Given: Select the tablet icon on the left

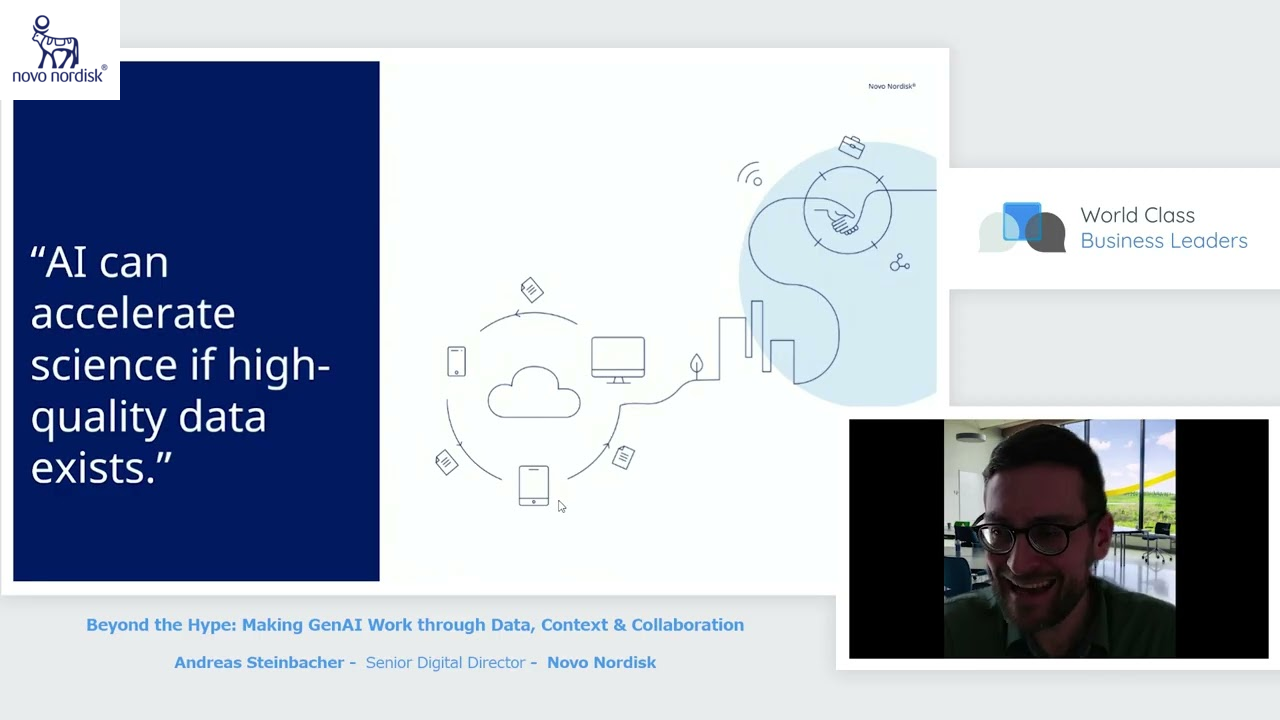Looking at the screenshot, I should (x=456, y=362).
